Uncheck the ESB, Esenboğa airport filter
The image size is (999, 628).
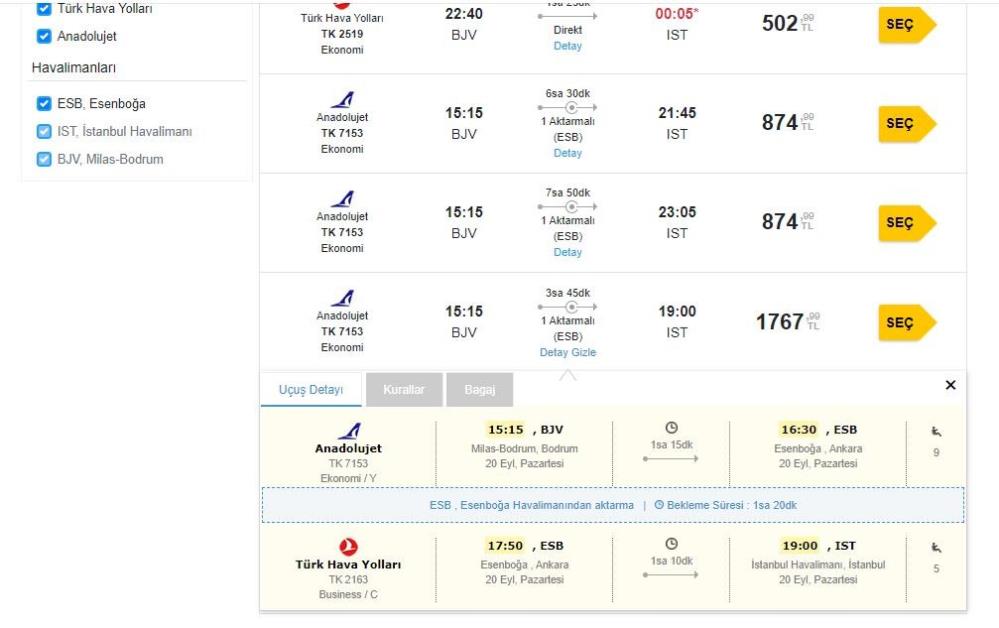(x=44, y=103)
